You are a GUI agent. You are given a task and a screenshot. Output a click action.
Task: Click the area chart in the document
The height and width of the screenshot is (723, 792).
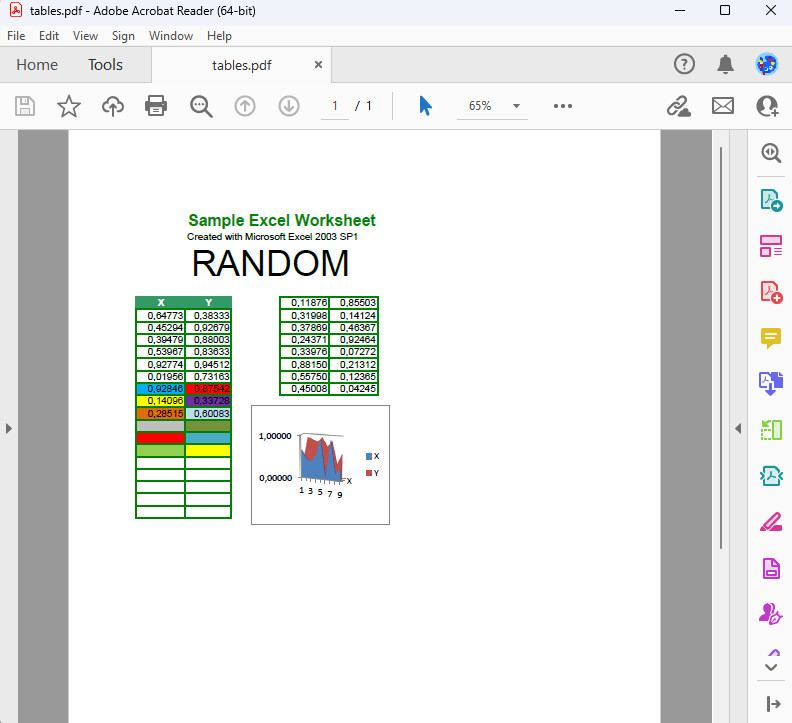(320, 464)
